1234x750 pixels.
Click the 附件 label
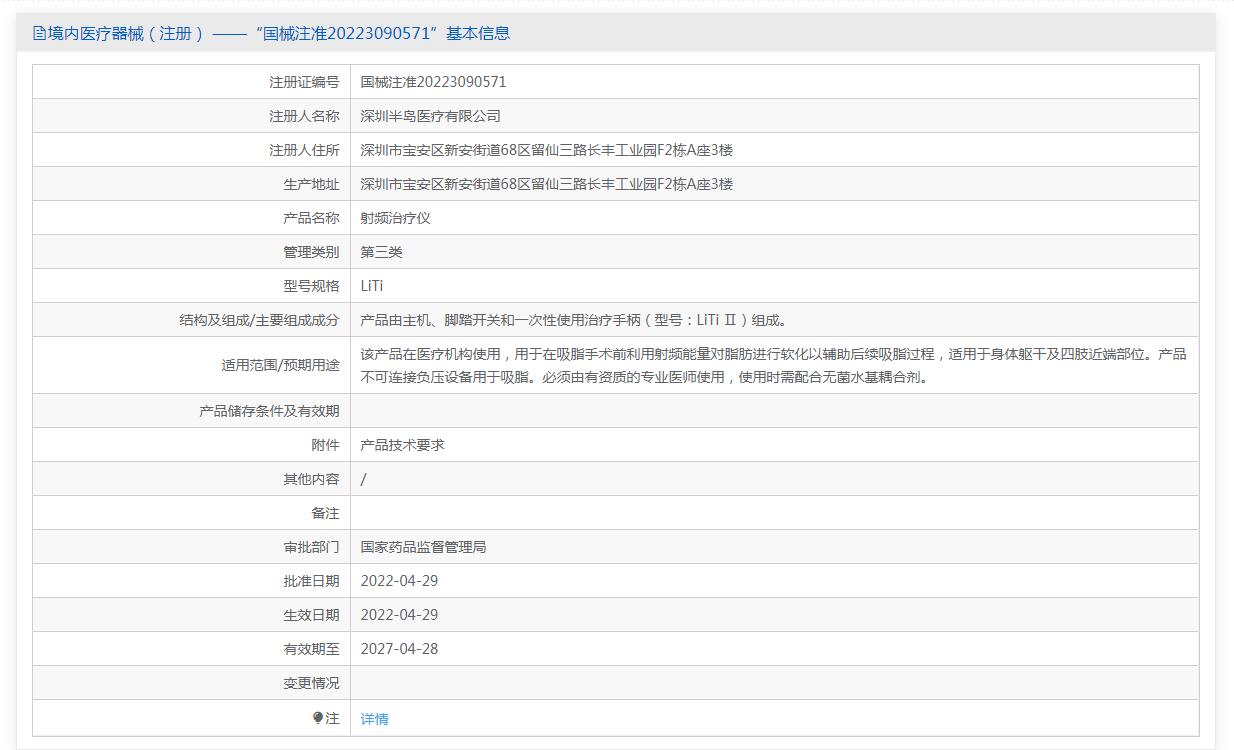(325, 445)
